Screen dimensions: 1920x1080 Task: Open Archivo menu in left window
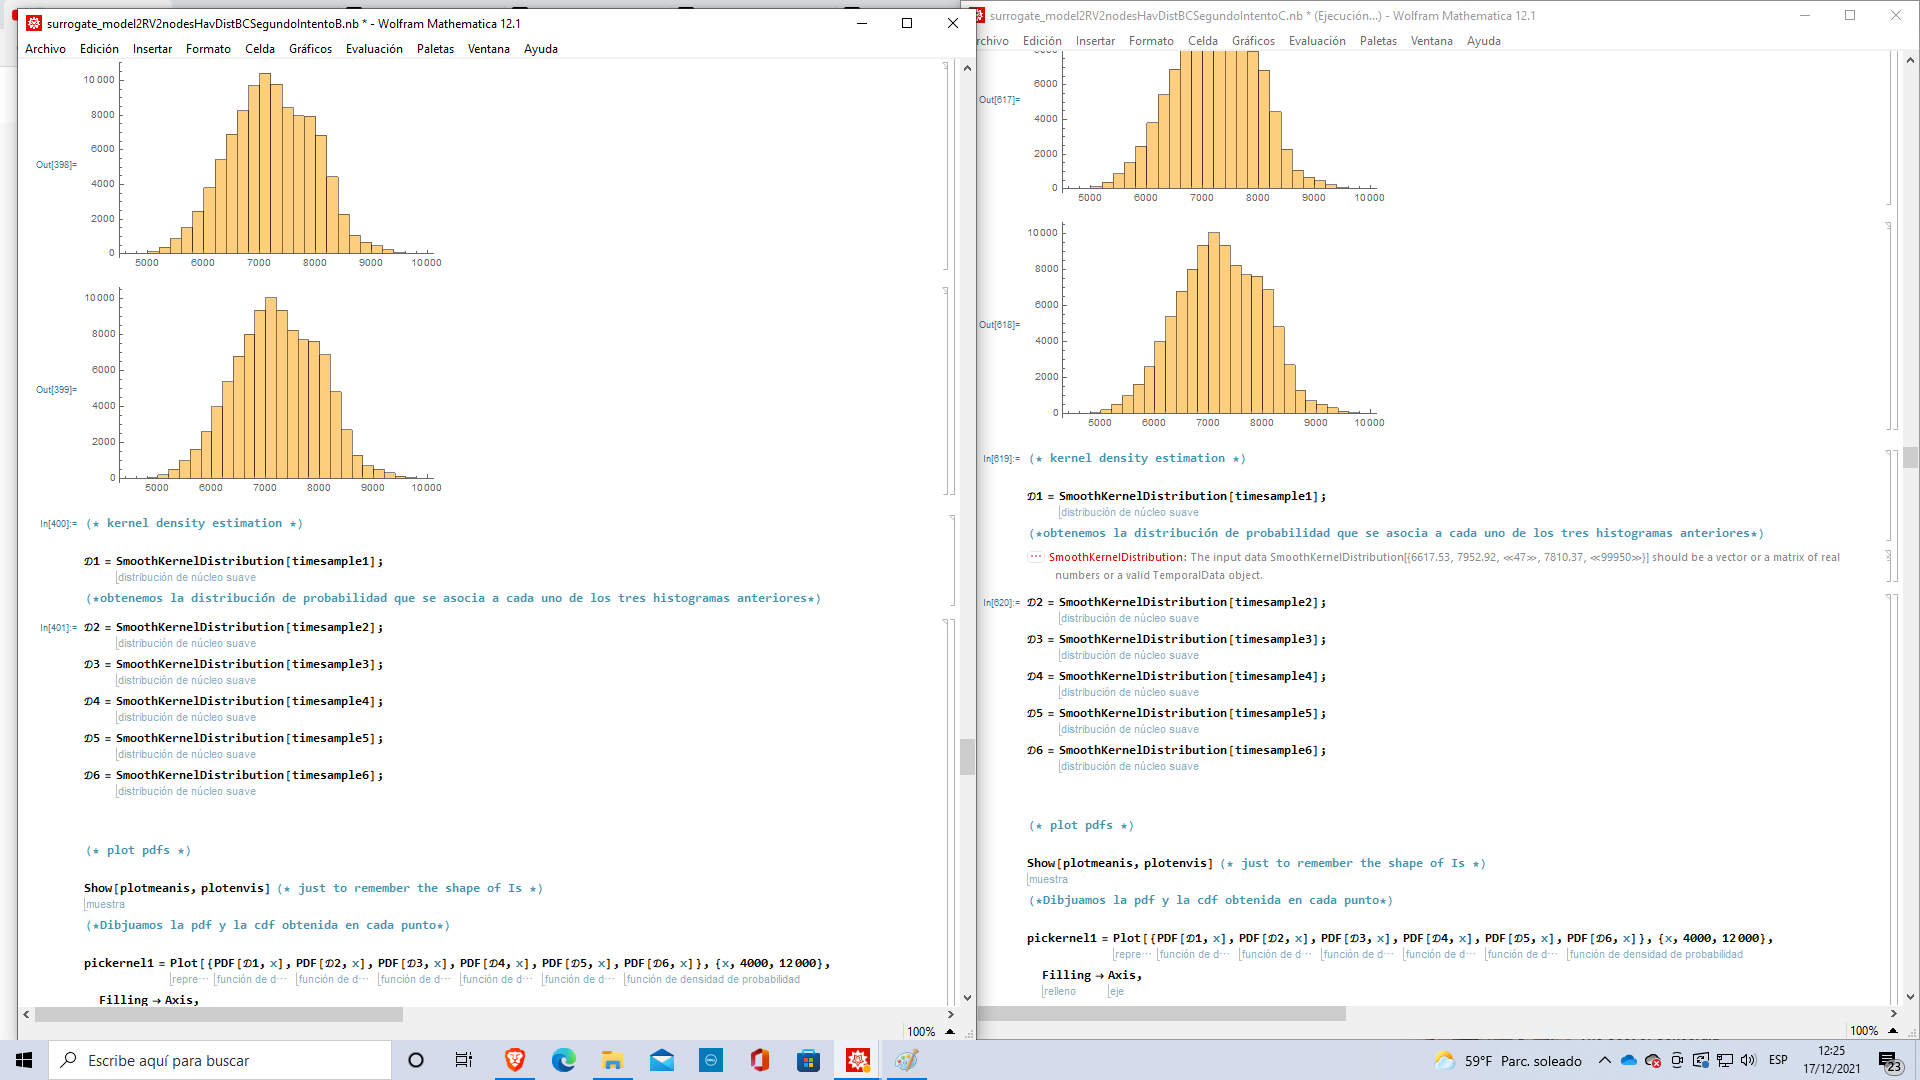pos(45,49)
